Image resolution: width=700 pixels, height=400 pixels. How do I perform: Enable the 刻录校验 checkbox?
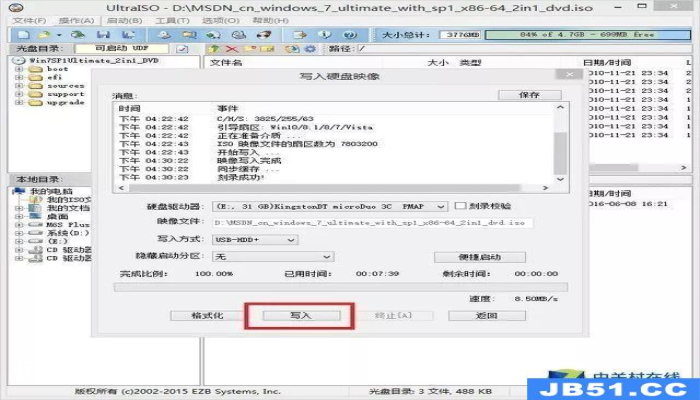460,206
